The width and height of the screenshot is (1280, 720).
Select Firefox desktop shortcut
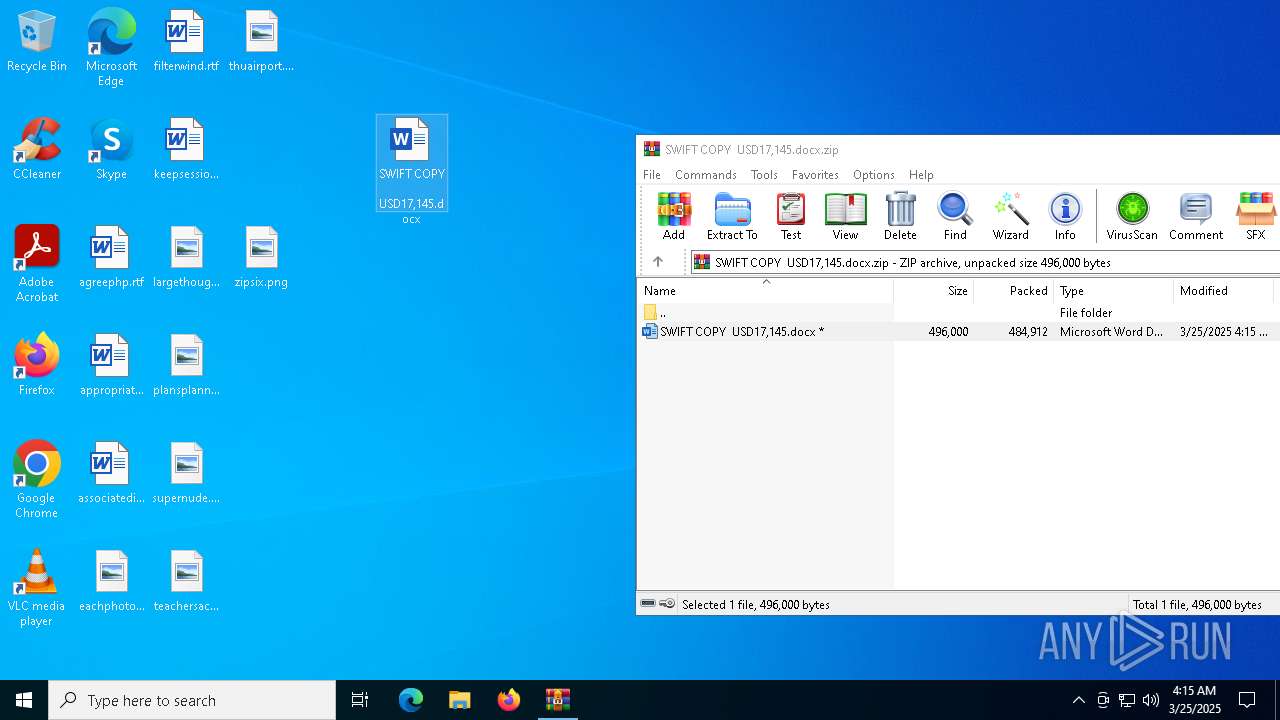coord(36,366)
